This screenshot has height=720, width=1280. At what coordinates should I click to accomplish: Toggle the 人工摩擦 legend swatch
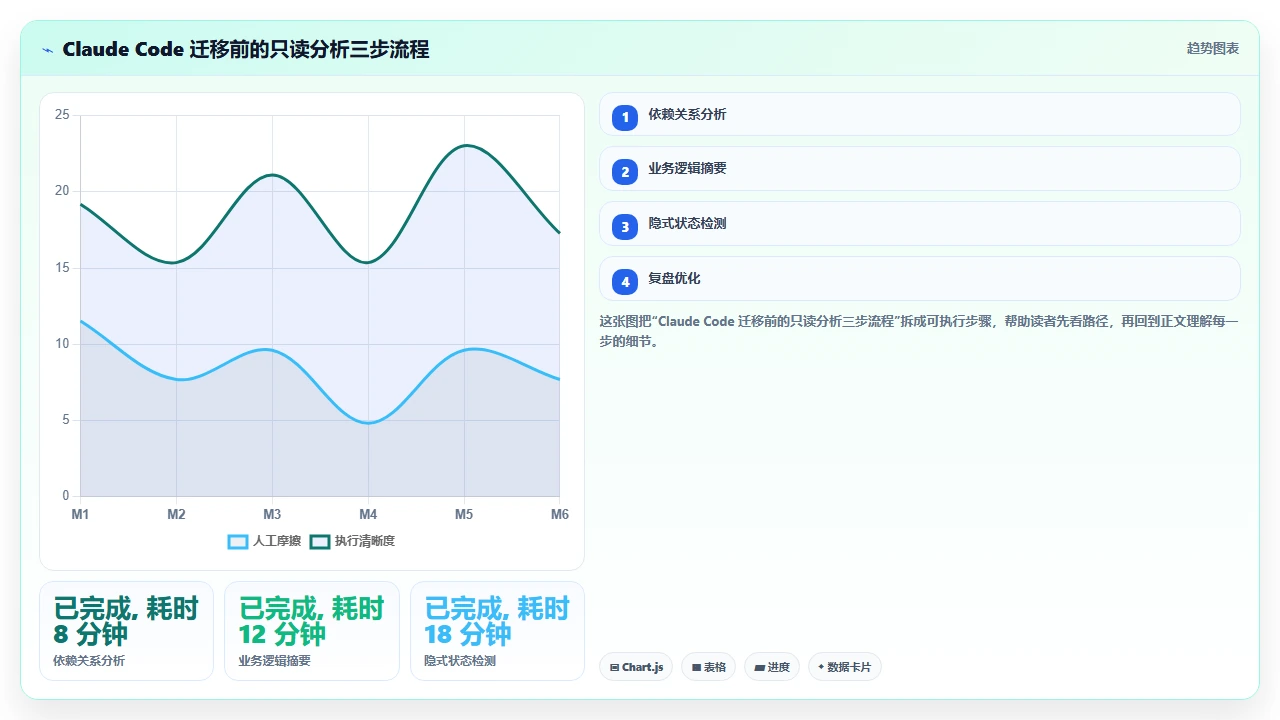coord(238,541)
